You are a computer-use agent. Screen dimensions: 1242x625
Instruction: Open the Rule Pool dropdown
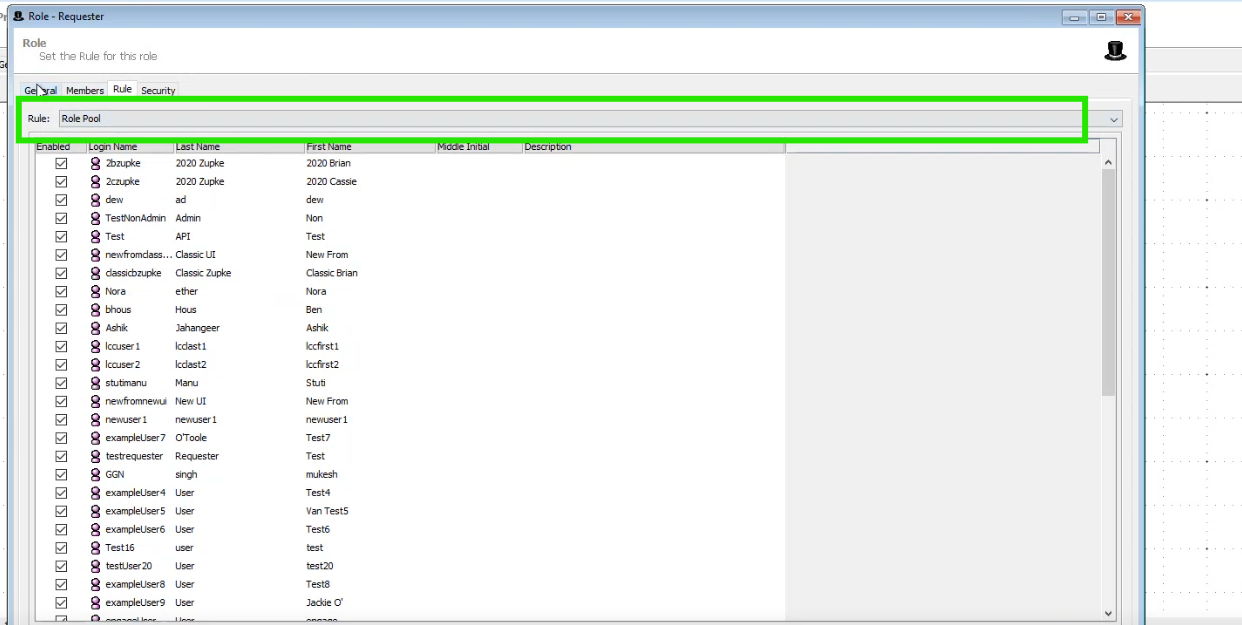(x=1114, y=118)
